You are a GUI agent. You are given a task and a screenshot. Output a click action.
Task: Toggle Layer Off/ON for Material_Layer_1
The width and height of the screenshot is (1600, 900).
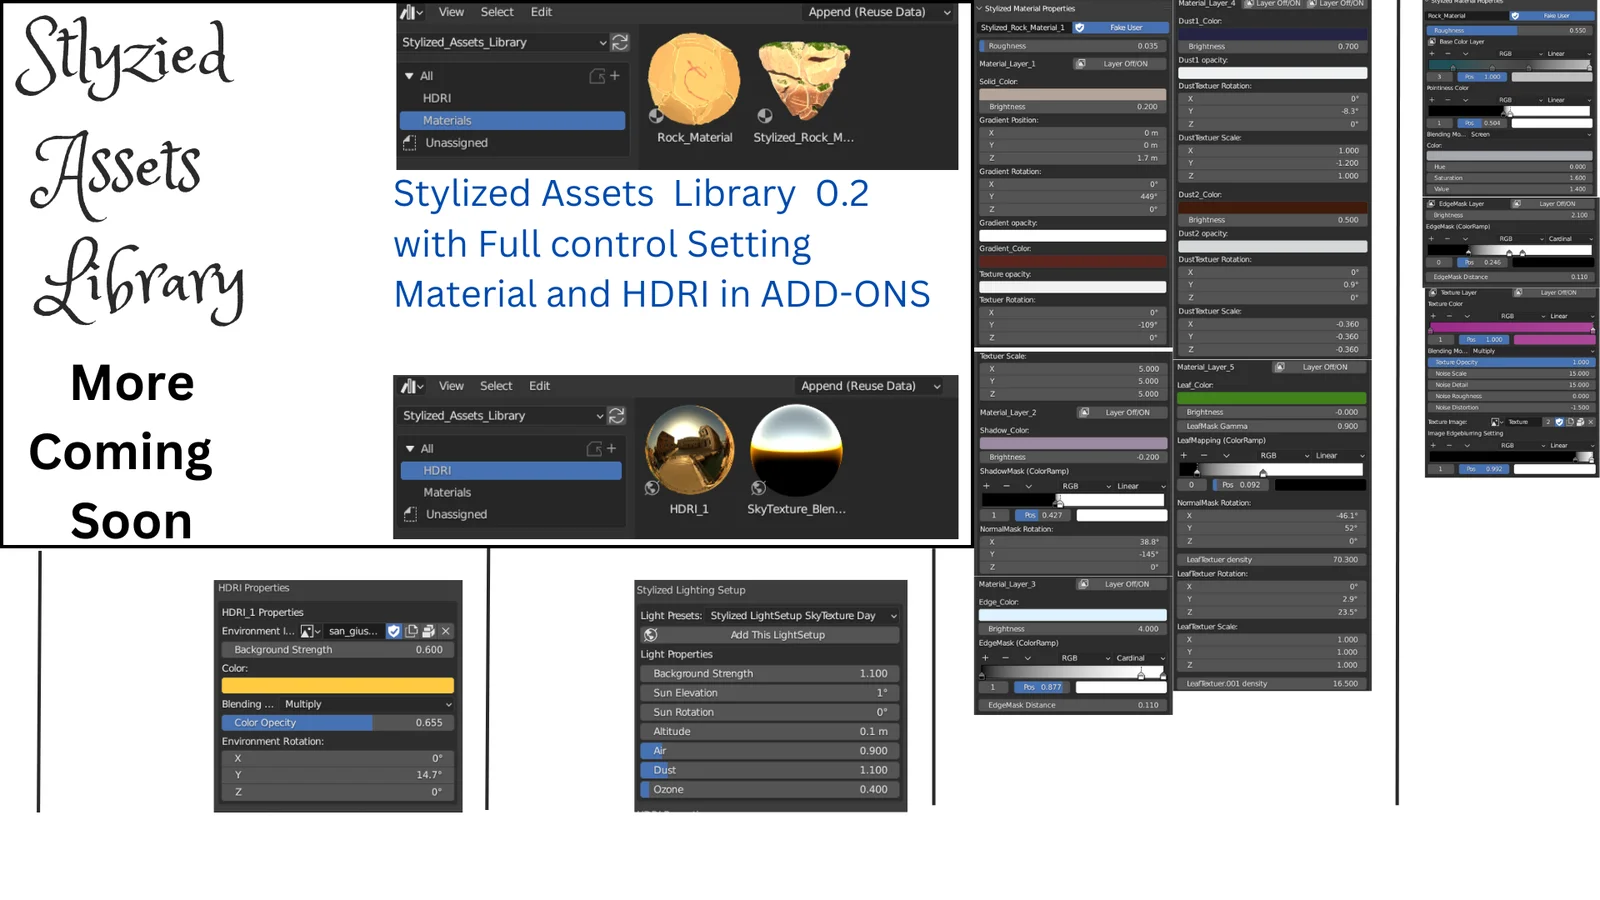pyautogui.click(x=1118, y=64)
